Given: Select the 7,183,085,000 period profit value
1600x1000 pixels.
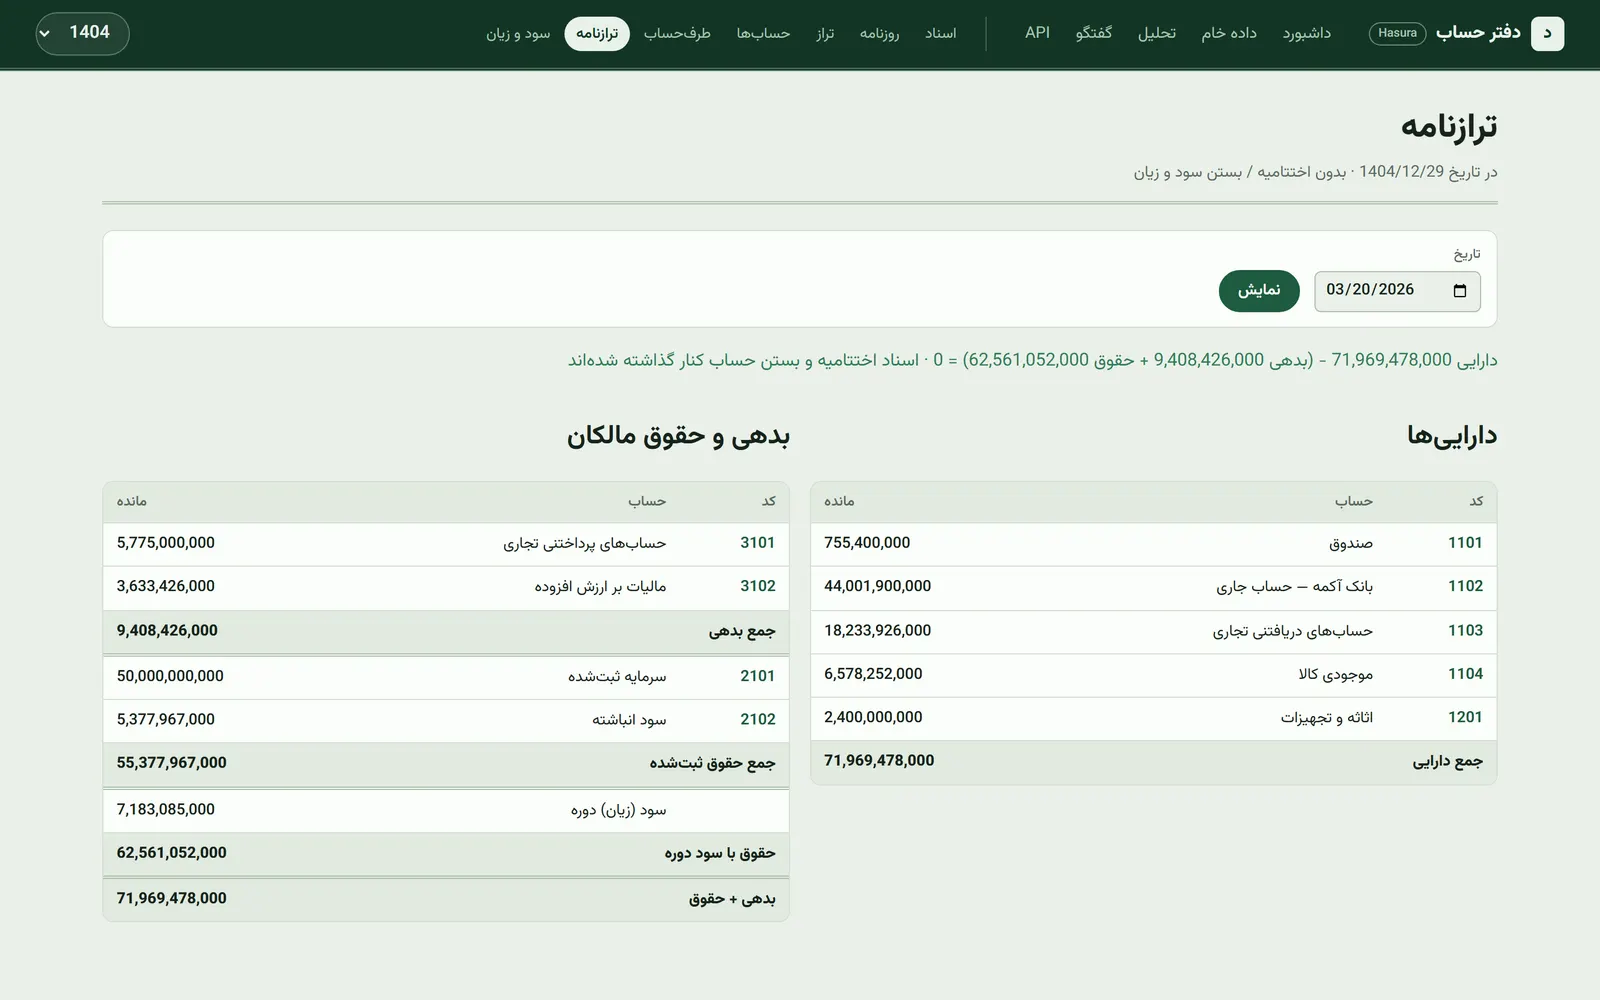Looking at the screenshot, I should pyautogui.click(x=166, y=809).
